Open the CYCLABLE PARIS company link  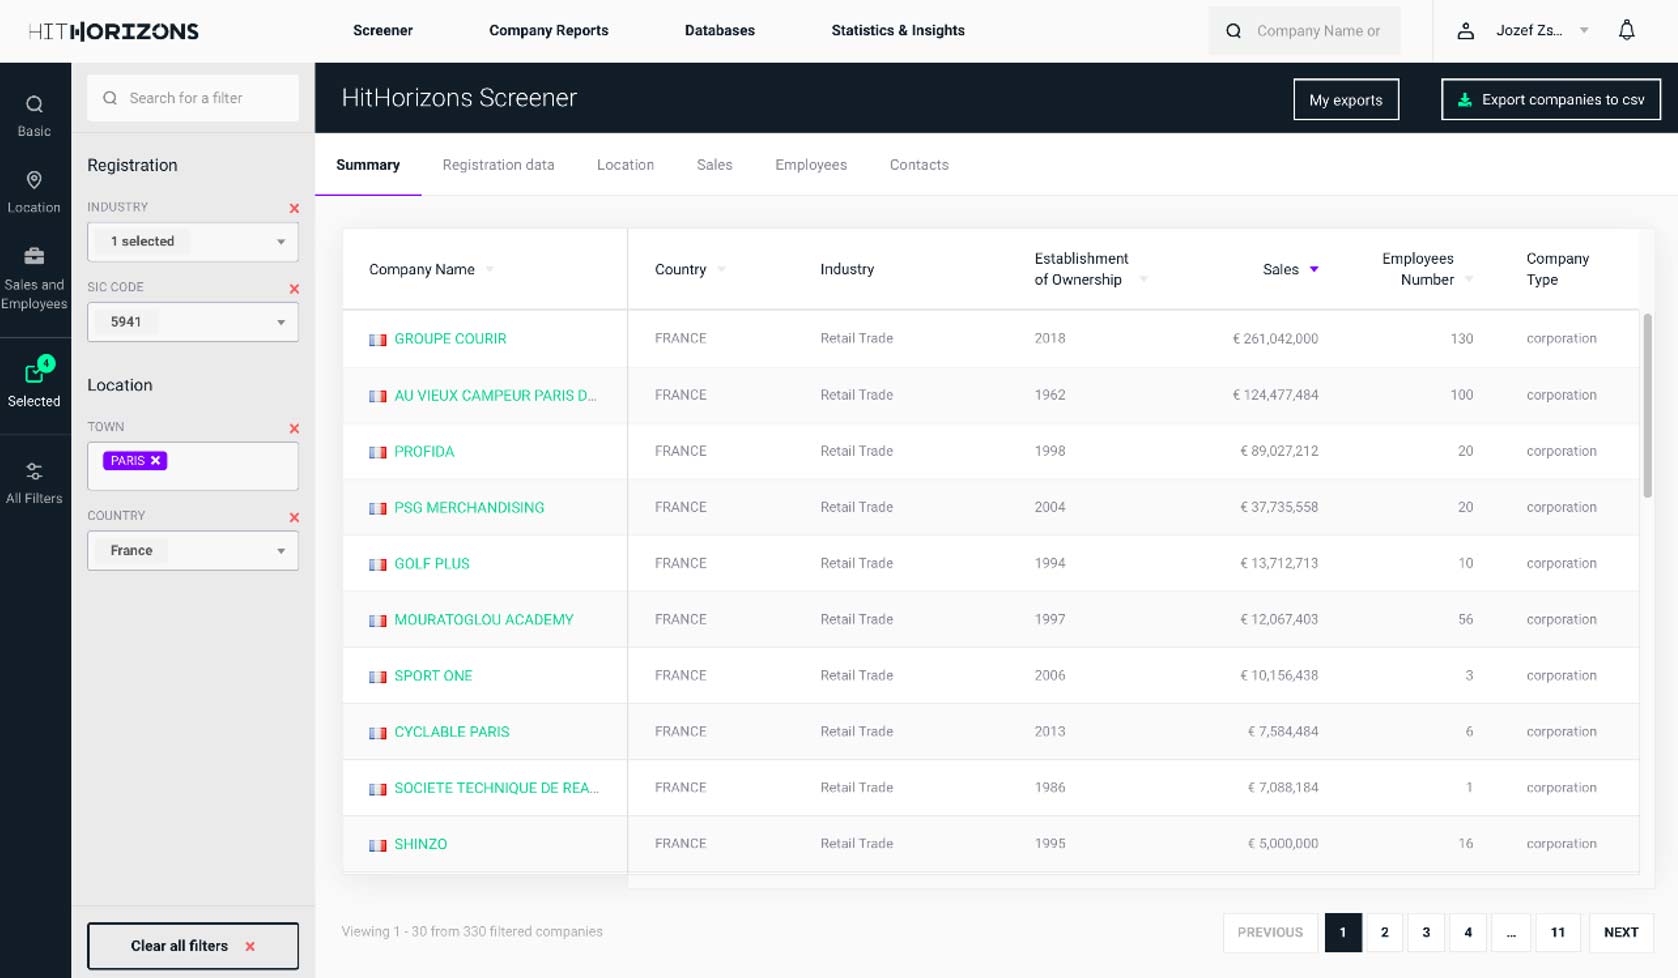tap(452, 732)
